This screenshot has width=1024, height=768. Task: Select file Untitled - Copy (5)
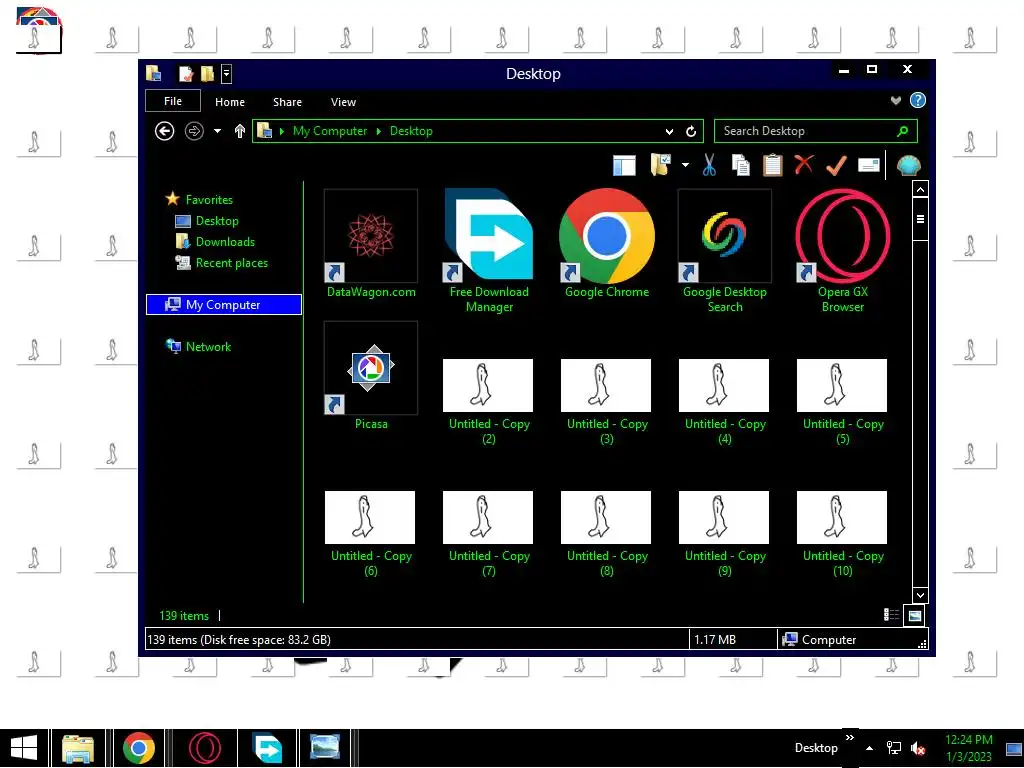(x=842, y=402)
